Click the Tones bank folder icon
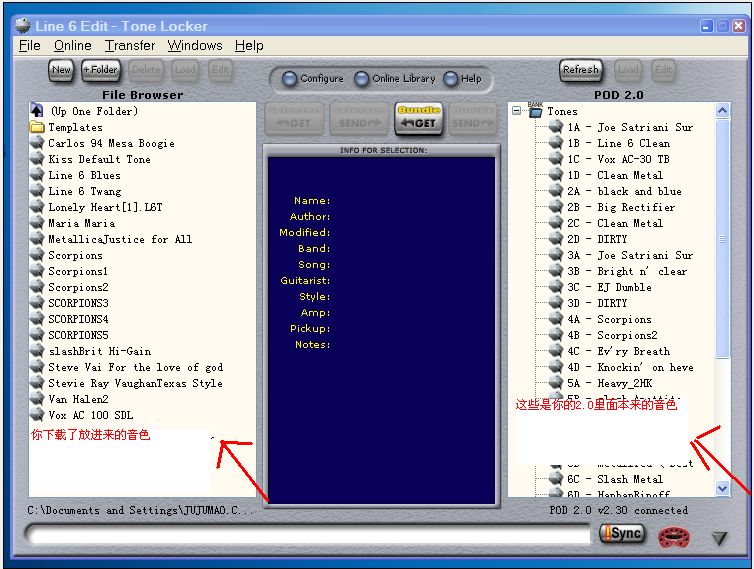Viewport: 754px width, 569px height. pyautogui.click(x=535, y=111)
